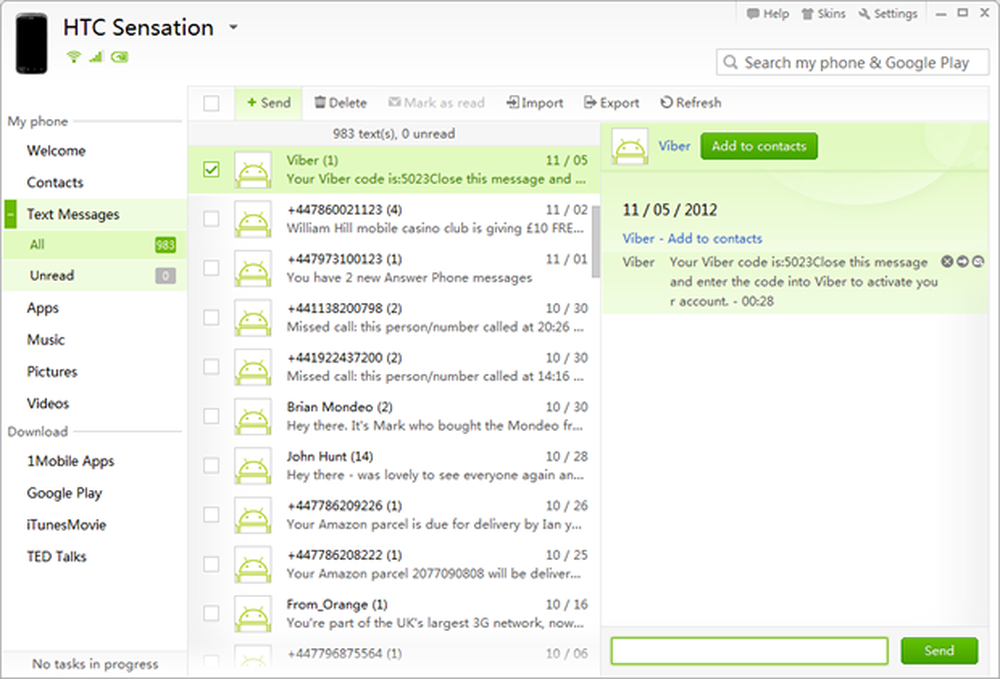Check the +441138200798 conversation checkbox
The height and width of the screenshot is (679, 1000).
211,318
